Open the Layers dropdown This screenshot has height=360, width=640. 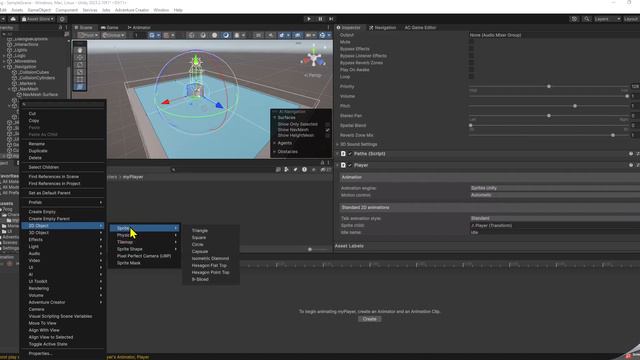[x=607, y=19]
